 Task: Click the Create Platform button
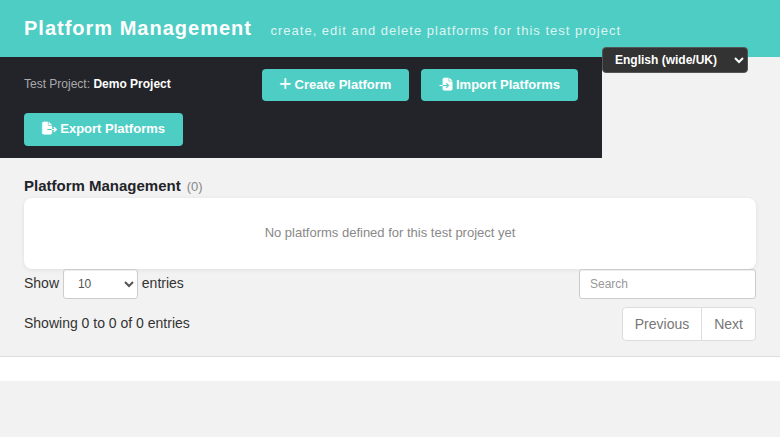[335, 85]
